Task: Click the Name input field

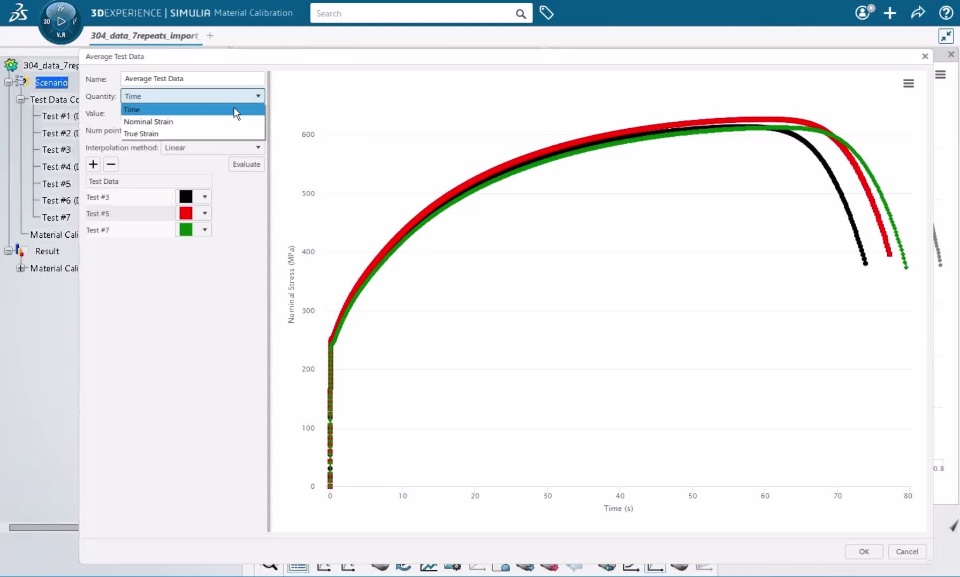Action: pyautogui.click(x=192, y=78)
